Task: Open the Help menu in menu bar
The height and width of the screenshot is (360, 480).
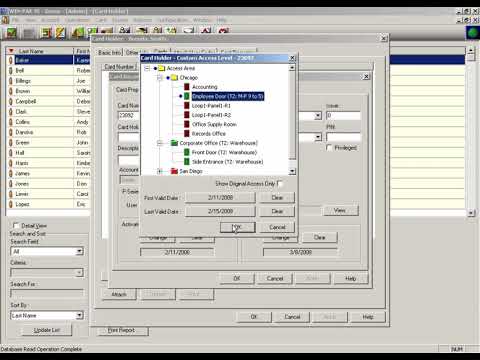Action: coord(222,20)
